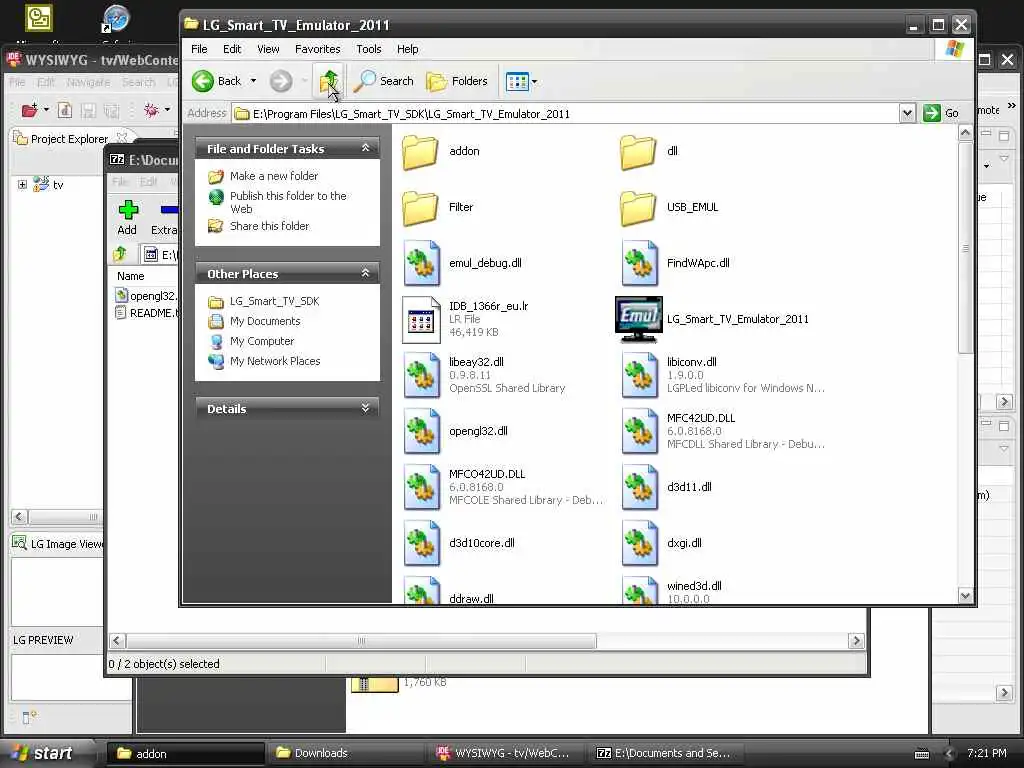This screenshot has height=768, width=1024.
Task: Select the IDB_1366r_eu.lr file icon
Action: tap(421, 319)
